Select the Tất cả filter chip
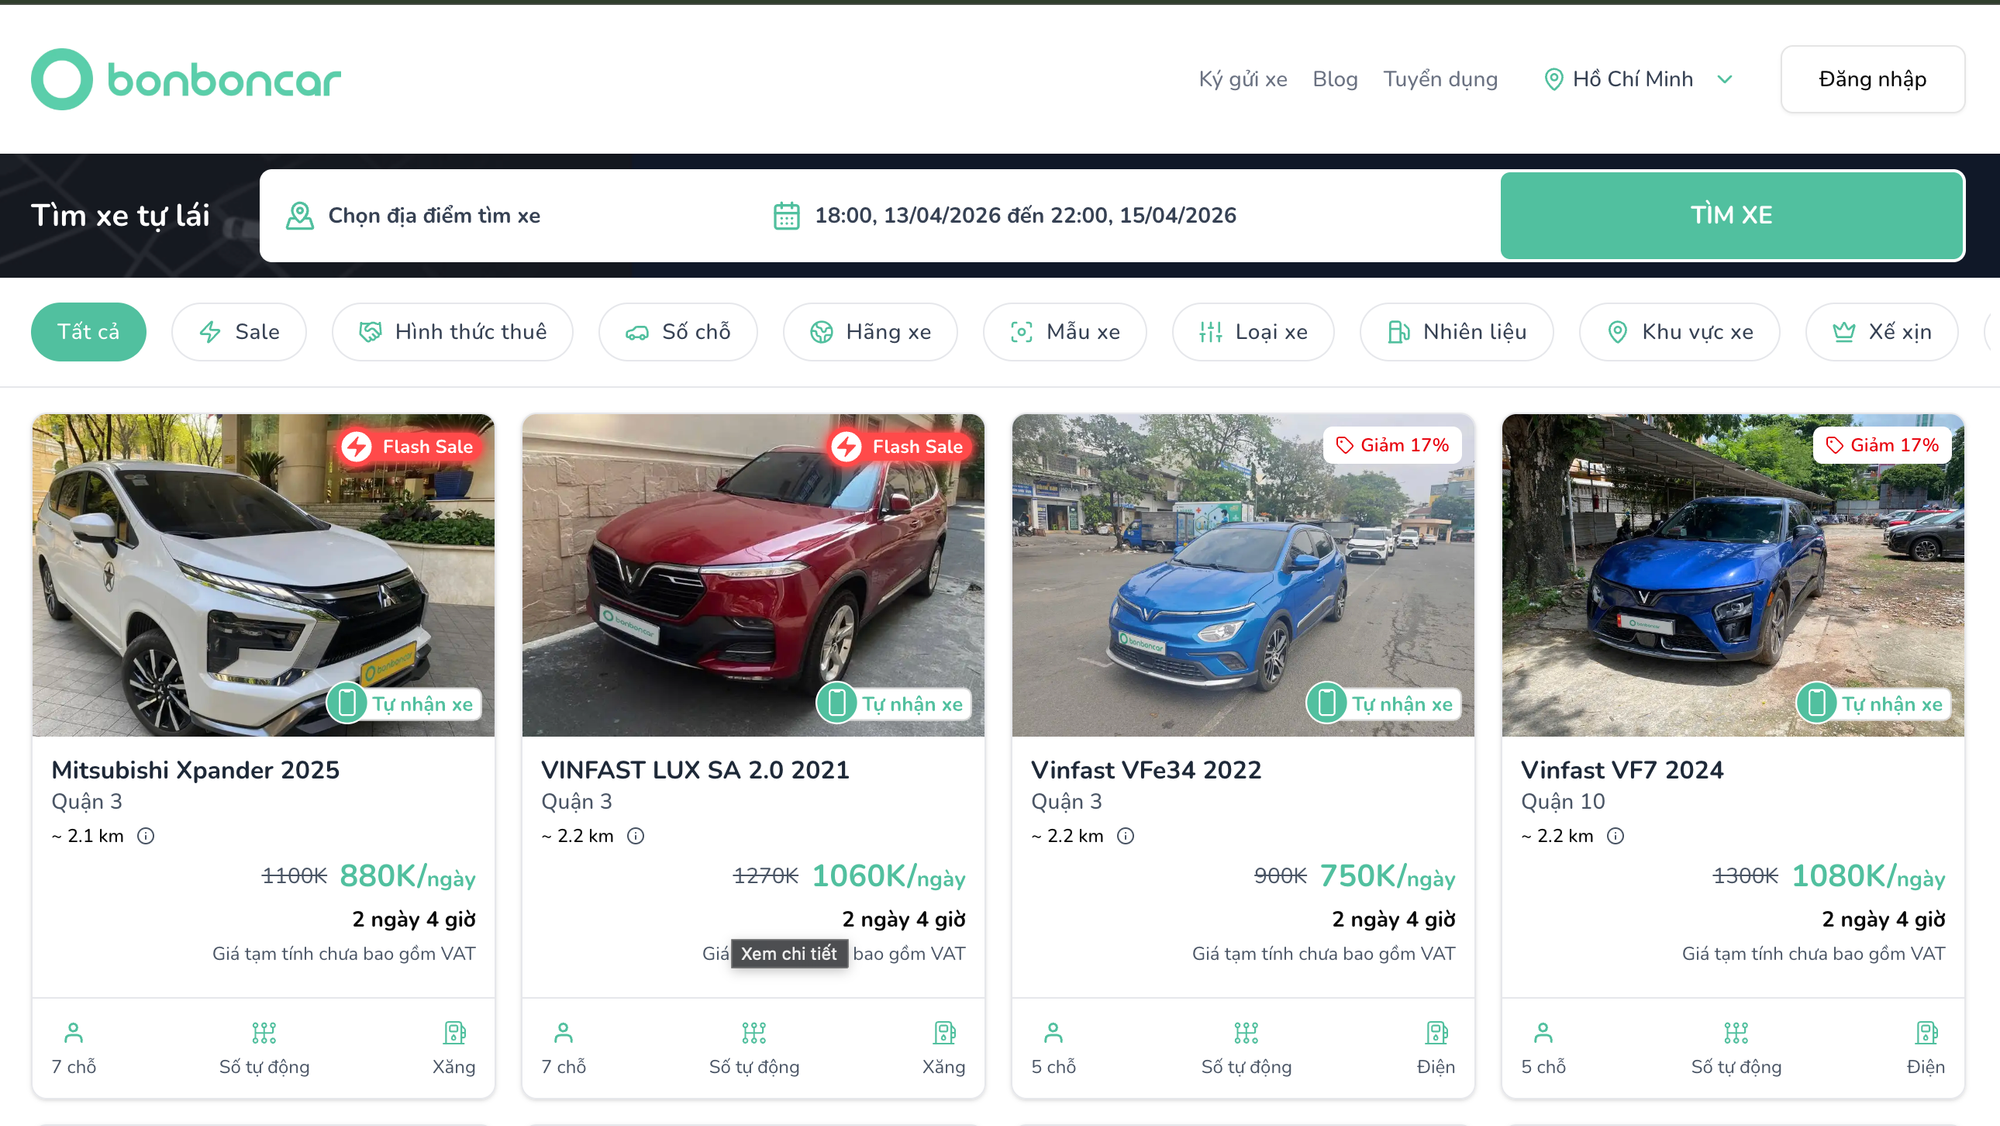This screenshot has height=1126, width=2000. click(x=88, y=332)
